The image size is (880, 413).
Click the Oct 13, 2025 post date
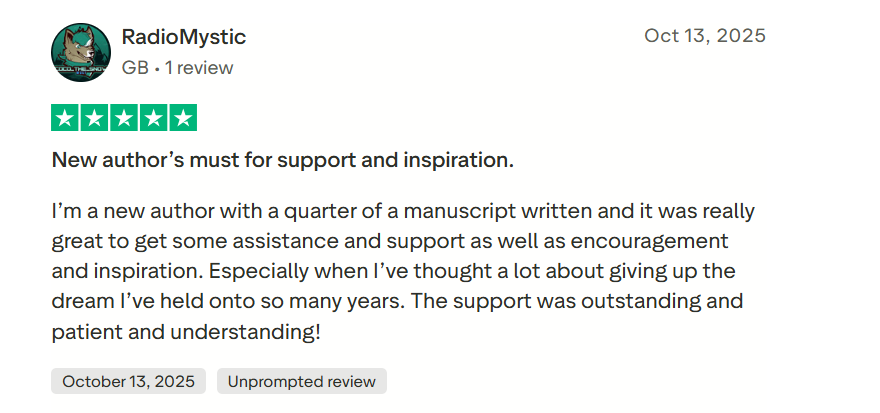(x=704, y=36)
